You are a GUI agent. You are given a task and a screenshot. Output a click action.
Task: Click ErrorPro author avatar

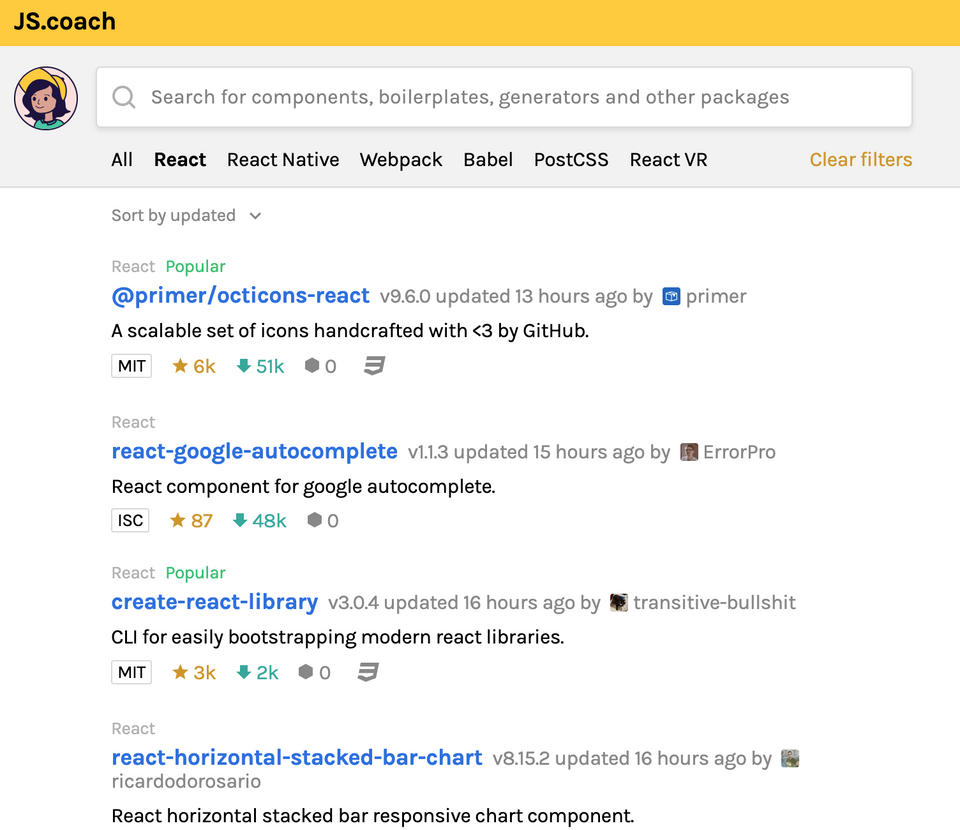(x=689, y=452)
